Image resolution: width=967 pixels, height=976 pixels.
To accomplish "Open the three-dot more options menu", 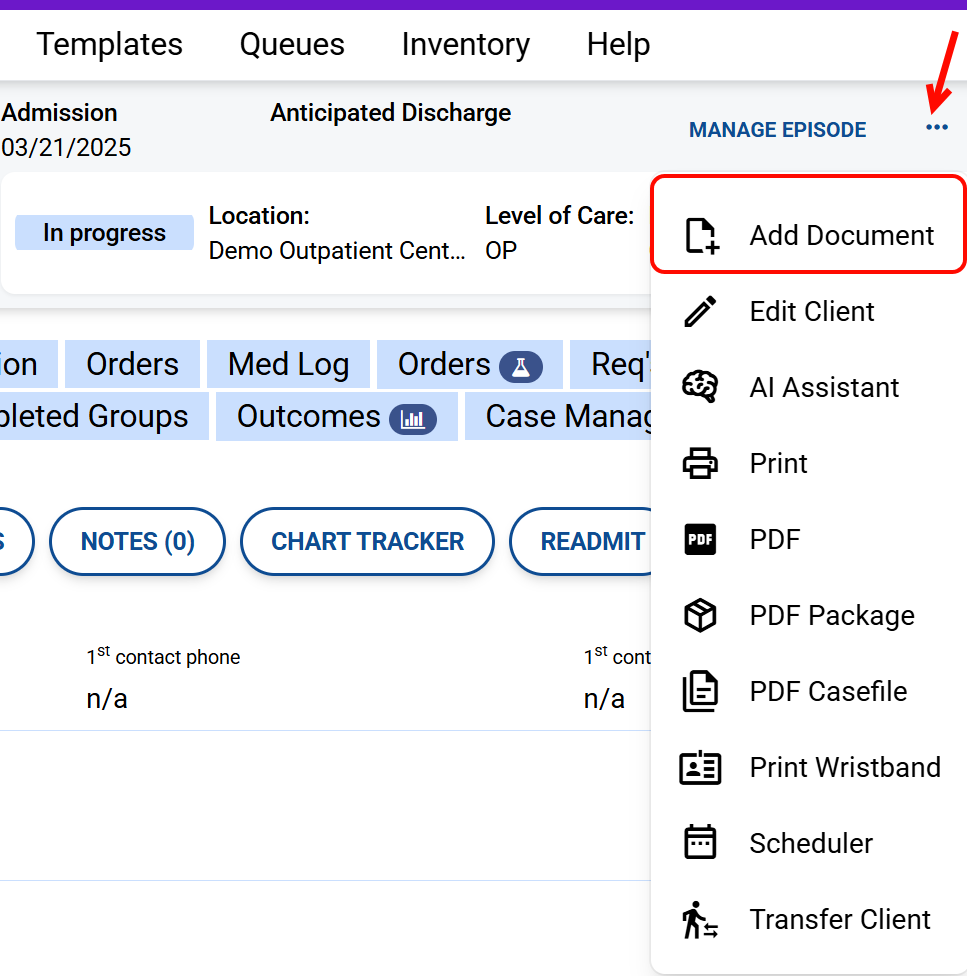I will coord(936,128).
